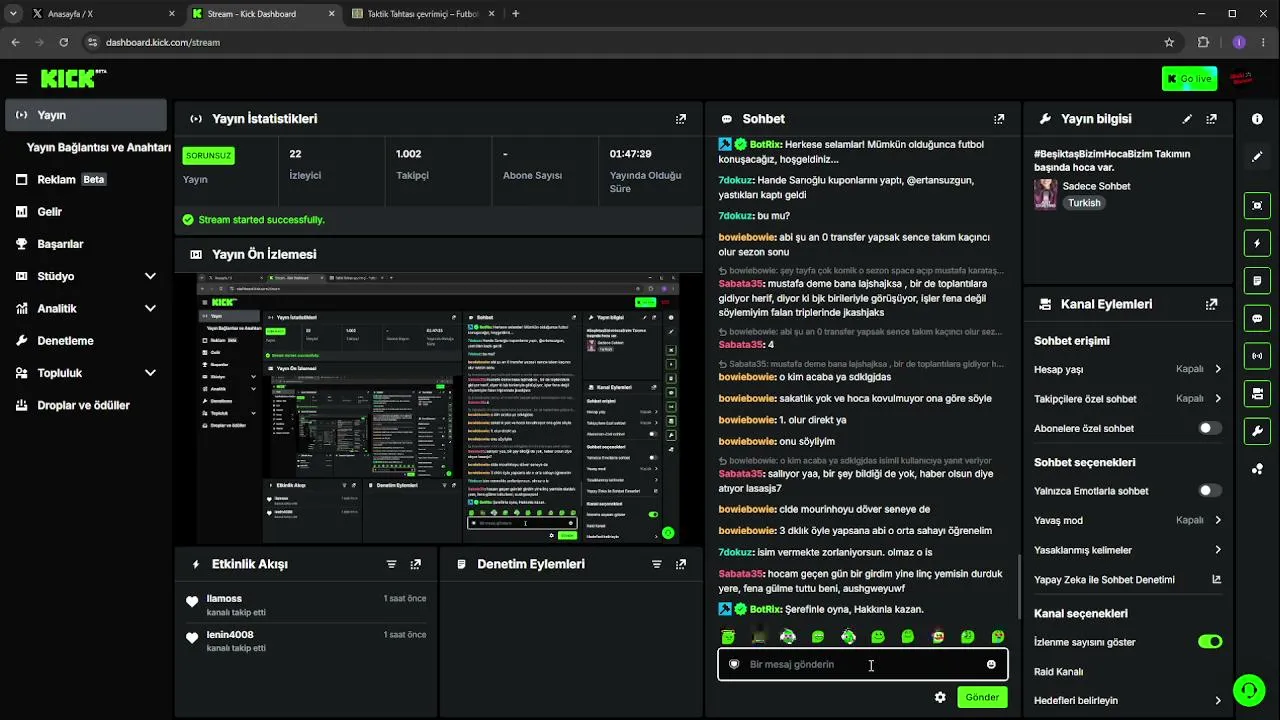The image size is (1280, 720).
Task: Click the shield icon in the message box
Action: click(x=733, y=664)
